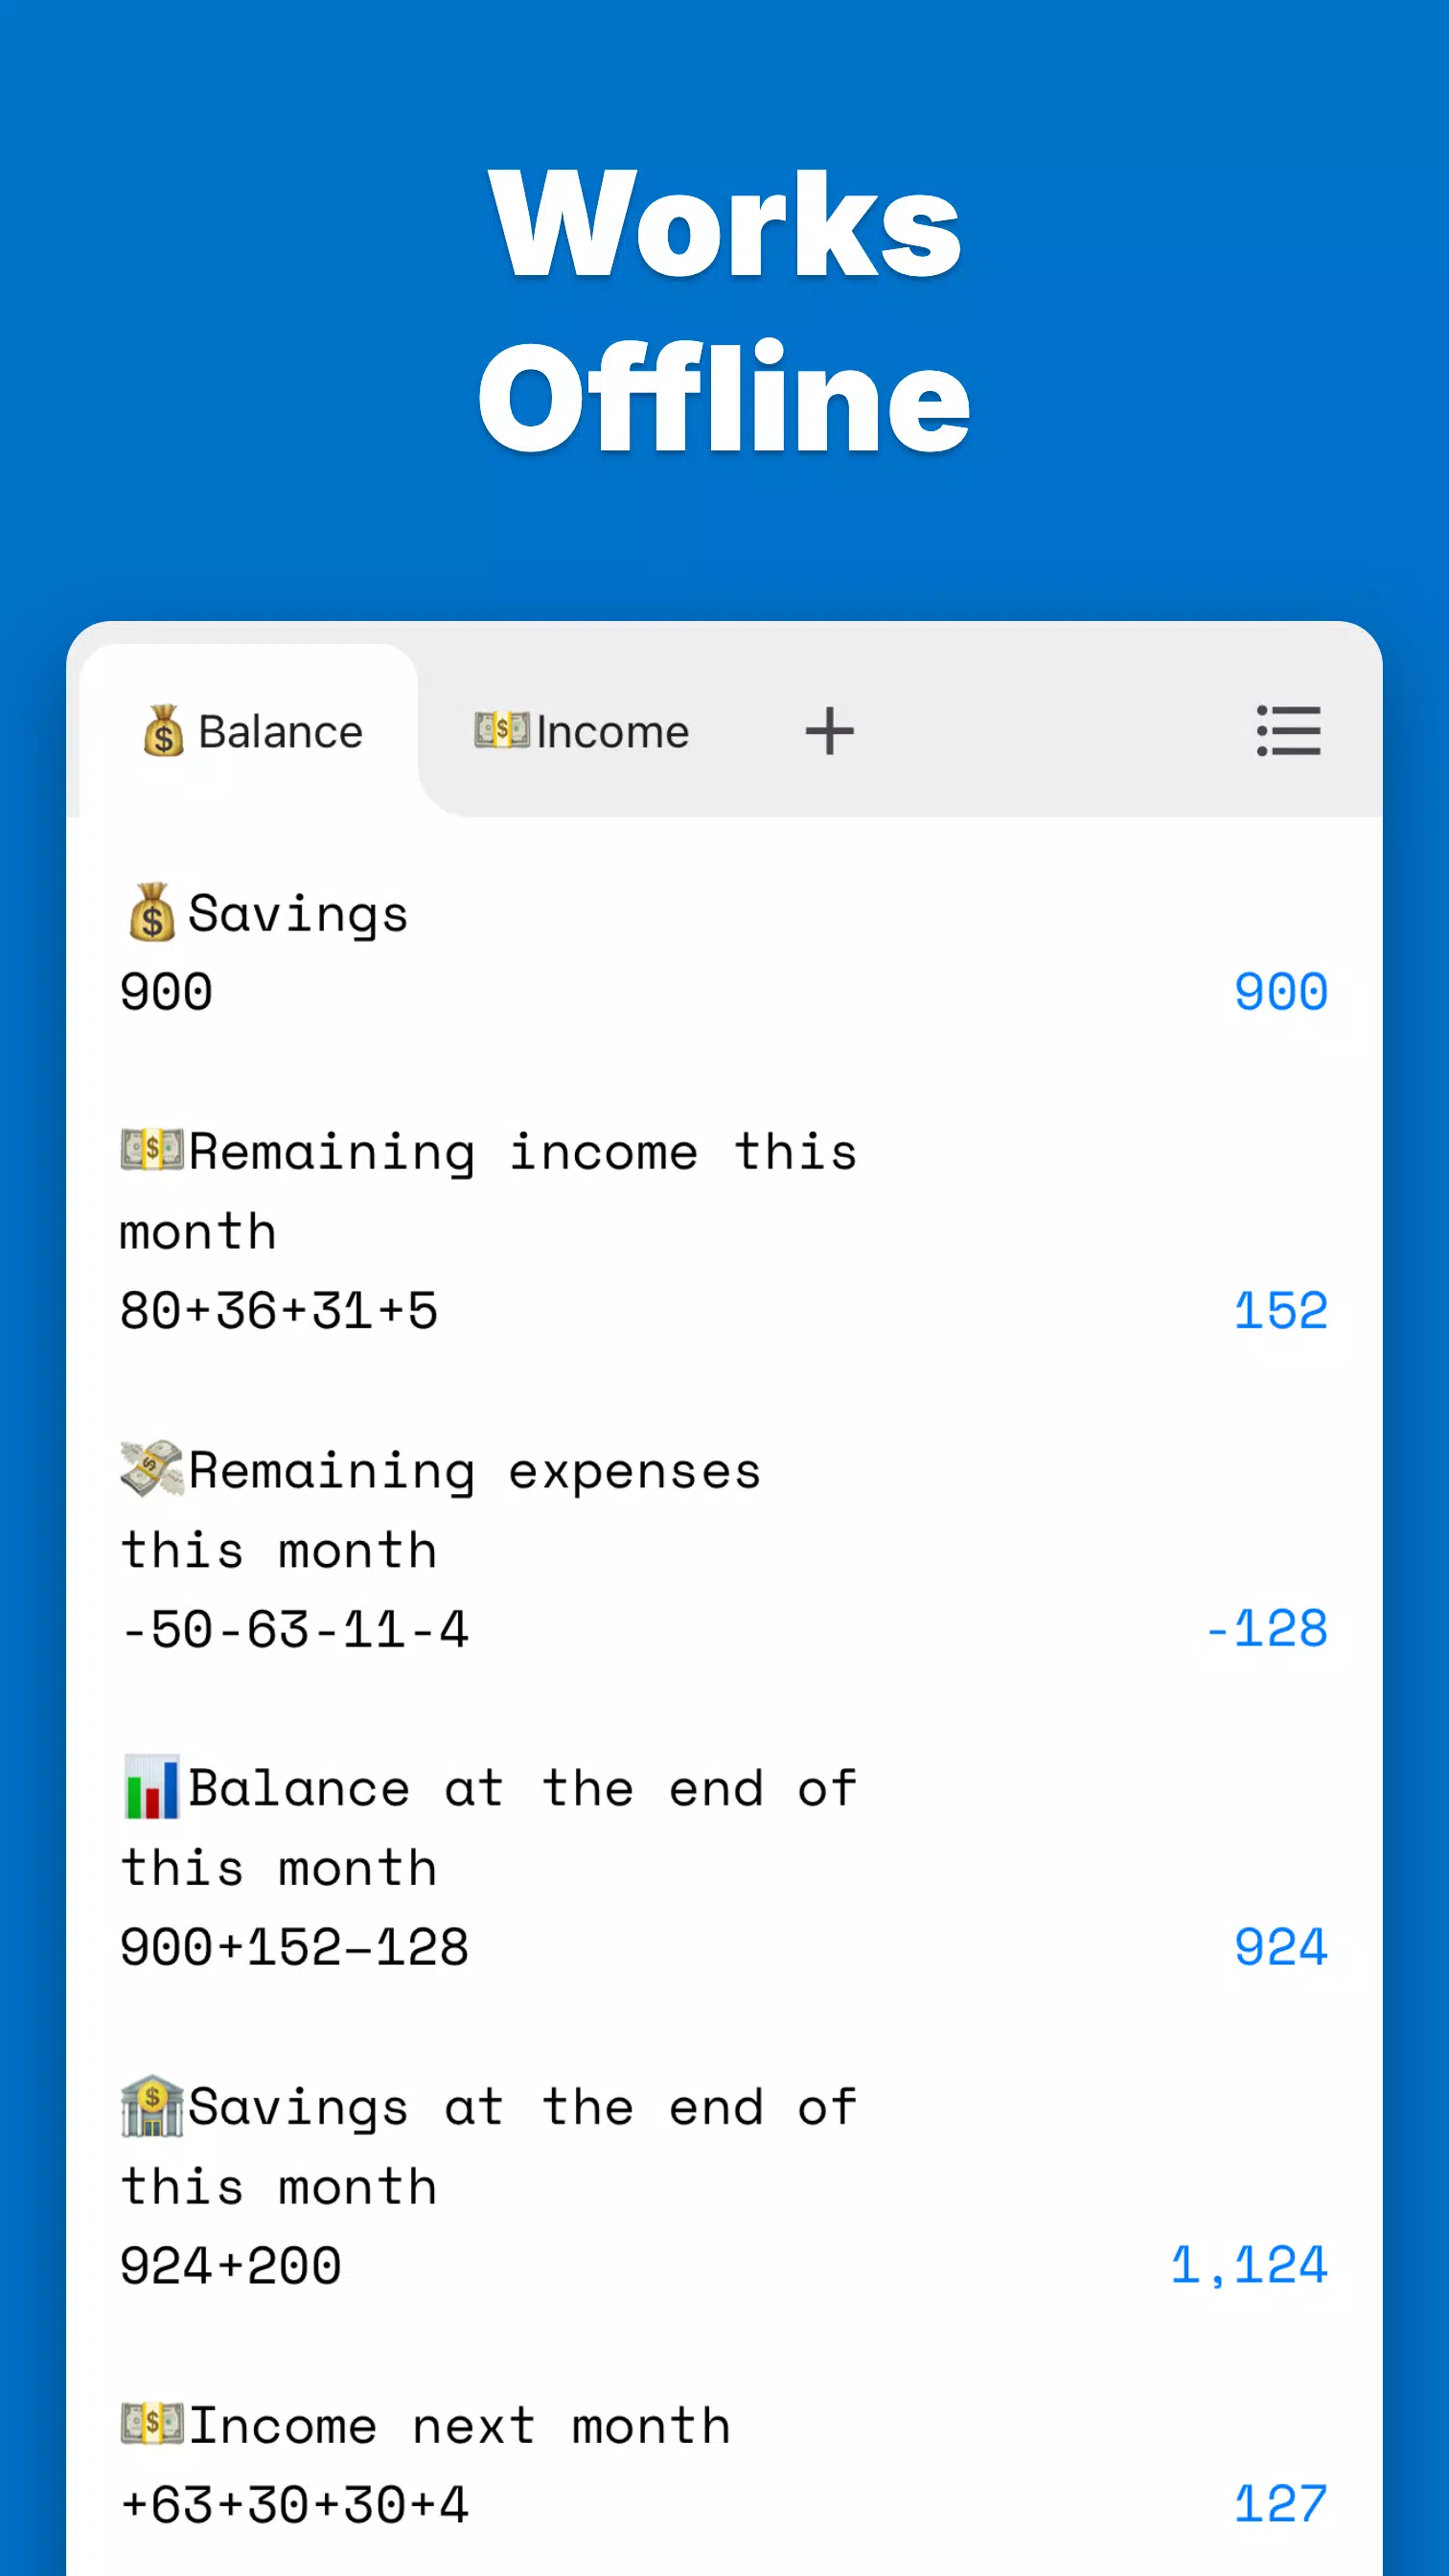
Task: Add a new tab with the plus icon
Action: 829,731
